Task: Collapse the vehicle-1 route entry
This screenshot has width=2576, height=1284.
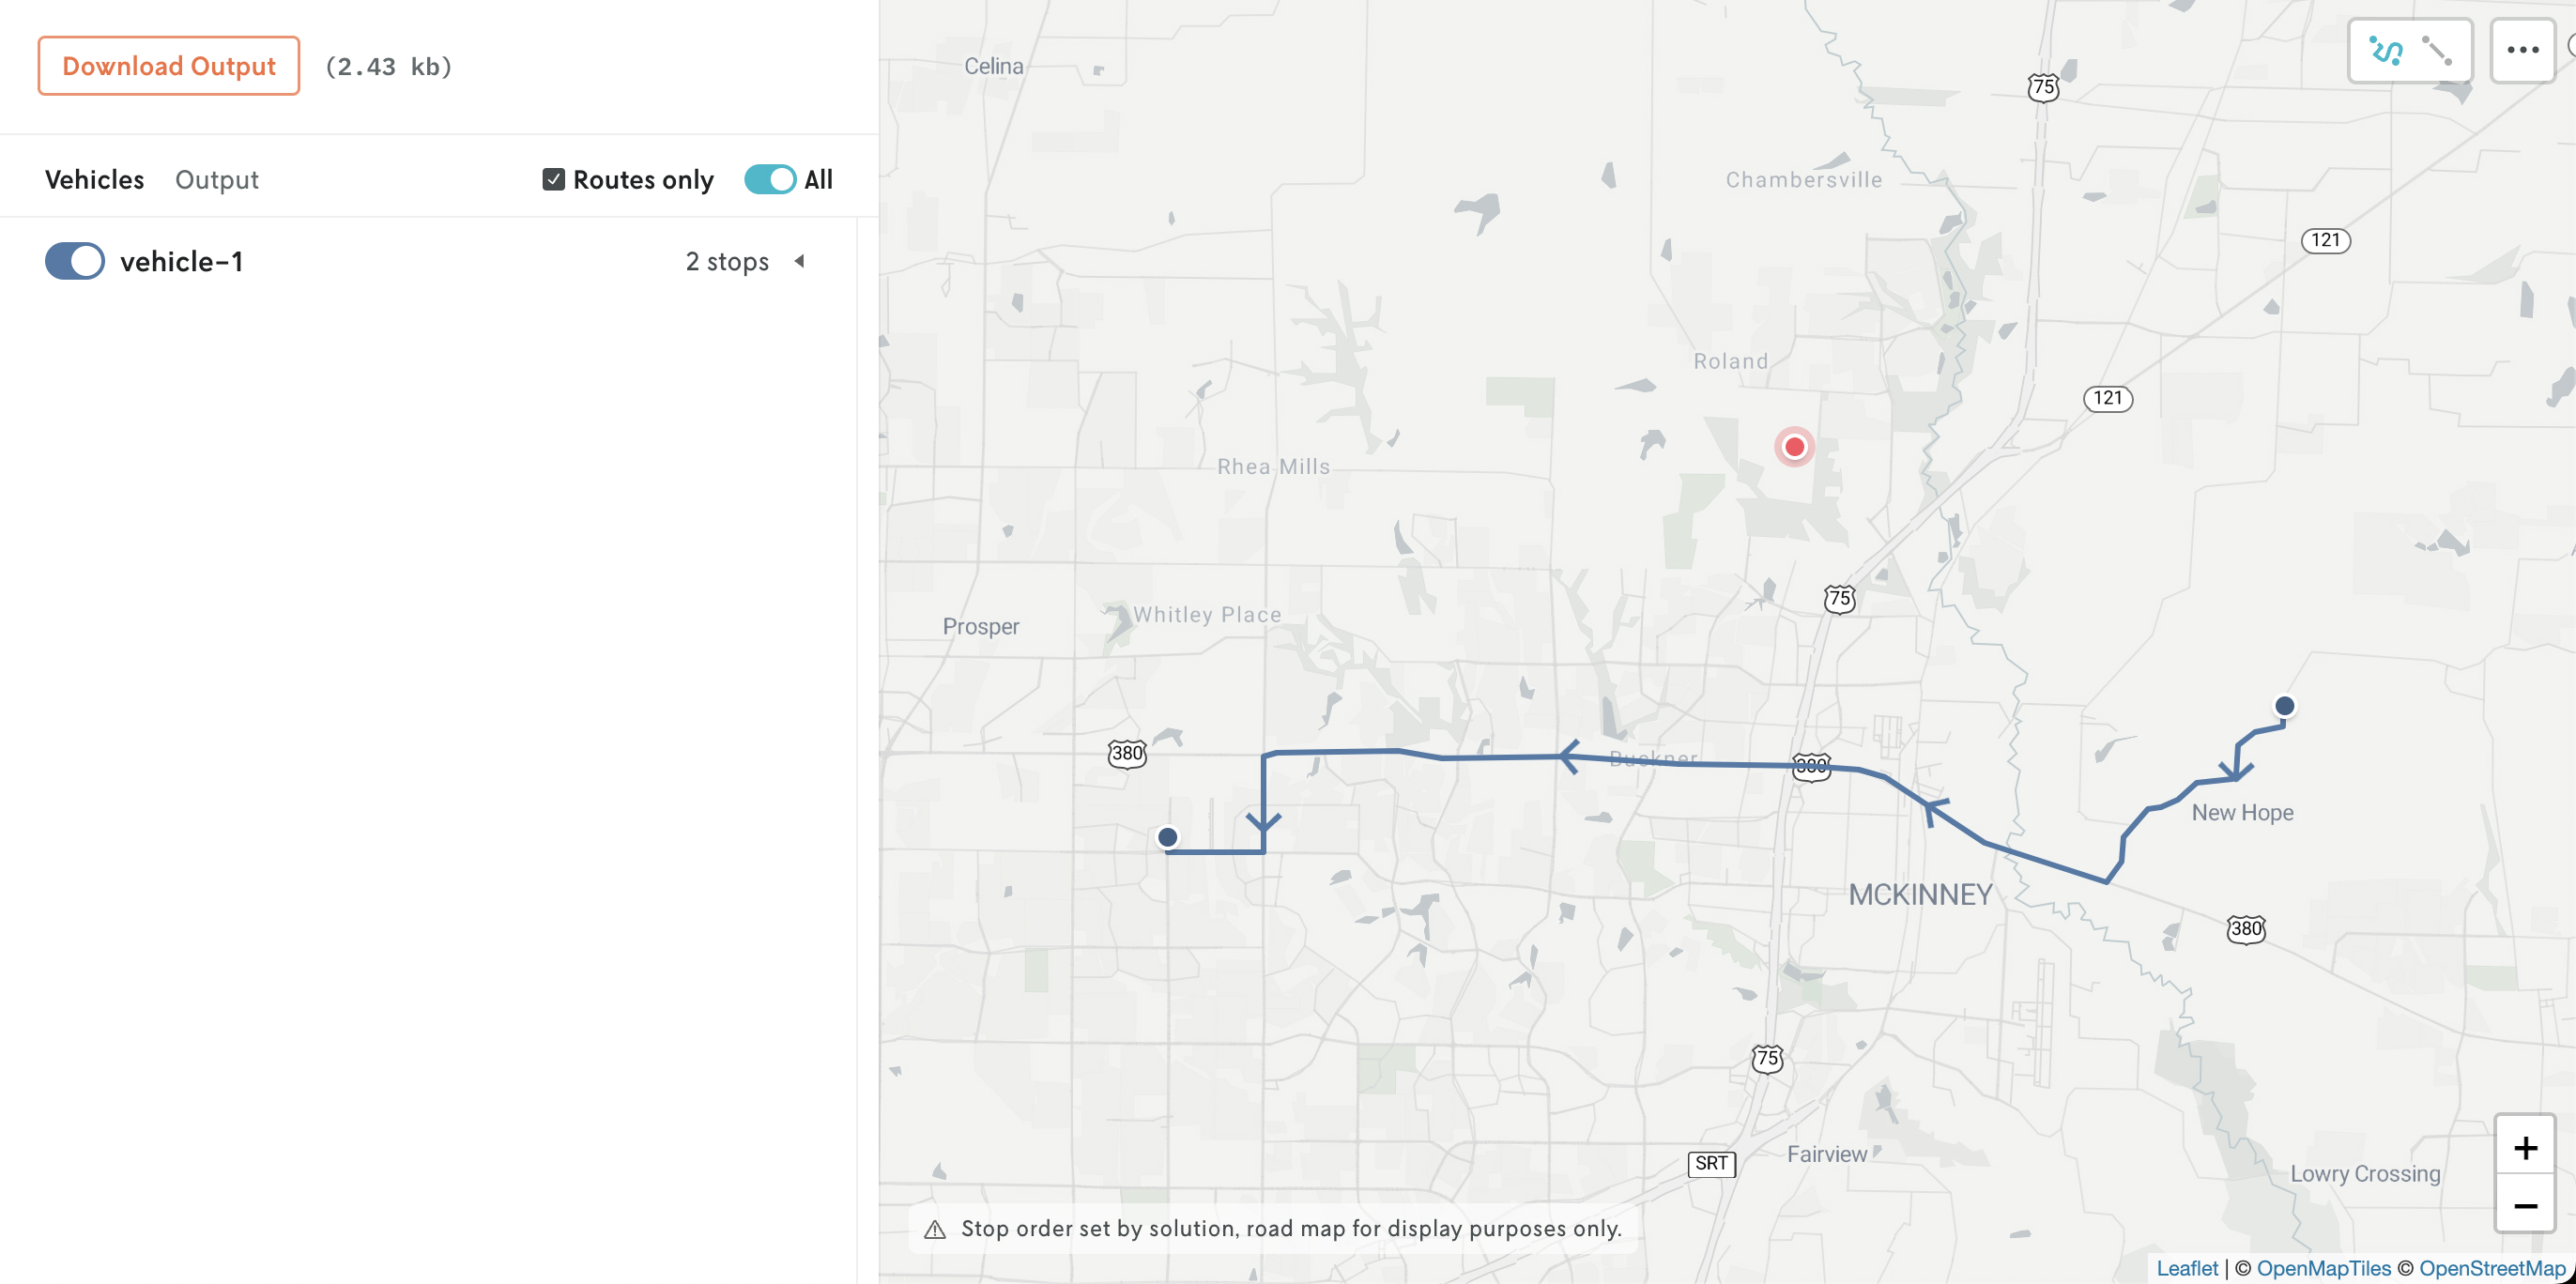Action: click(798, 259)
